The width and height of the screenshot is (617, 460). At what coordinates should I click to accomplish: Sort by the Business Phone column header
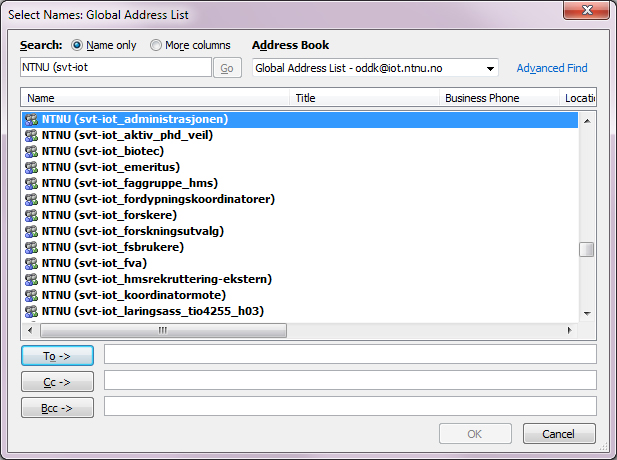[x=499, y=98]
